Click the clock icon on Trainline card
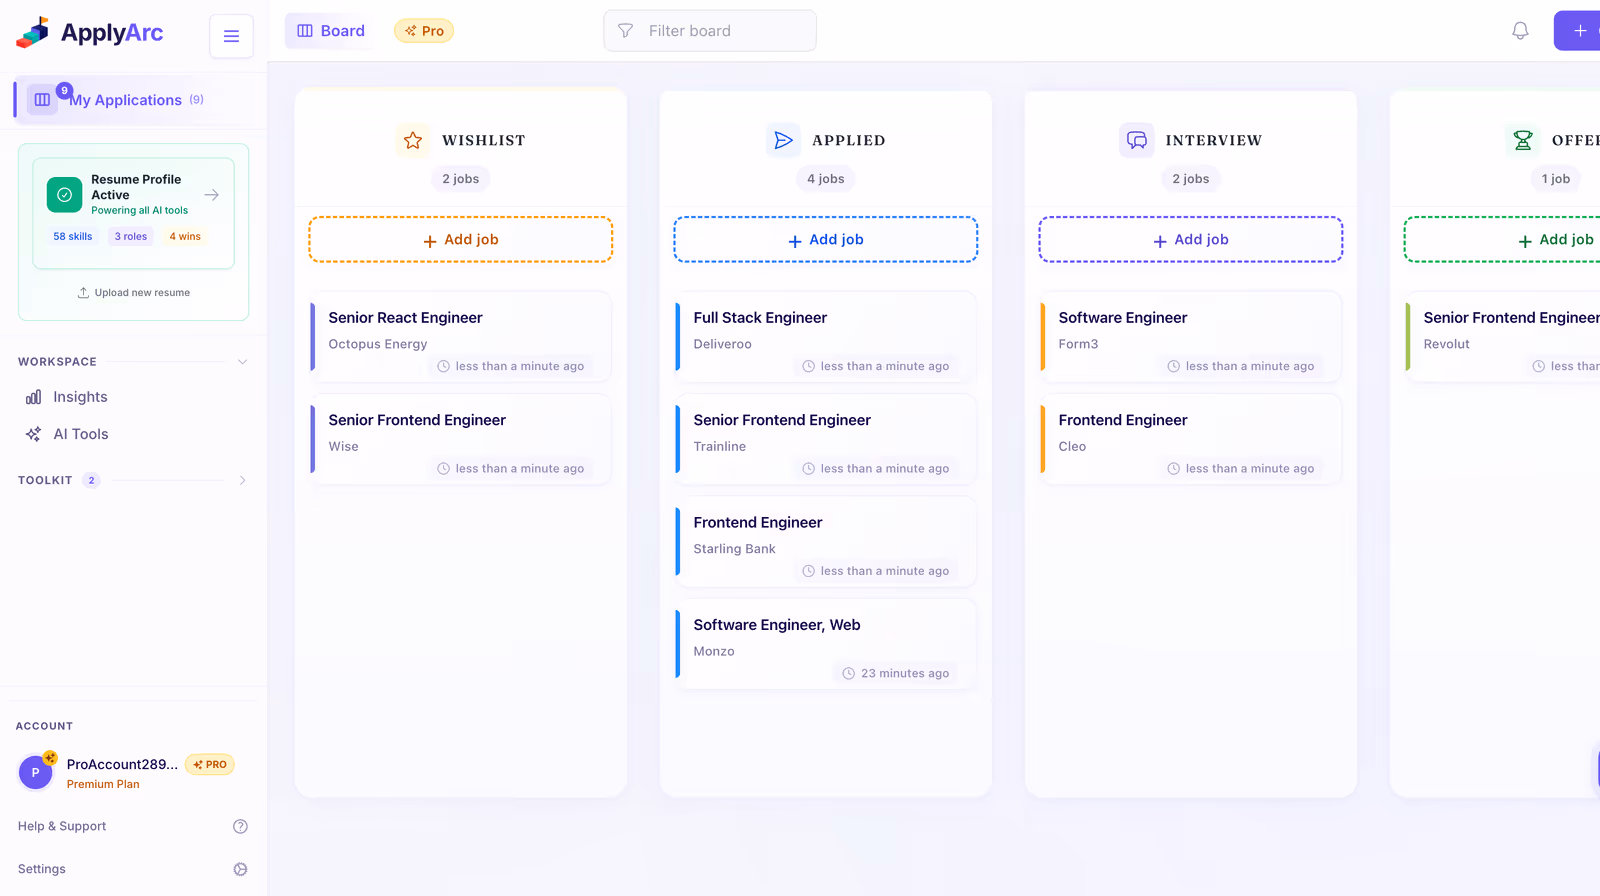 (x=808, y=469)
